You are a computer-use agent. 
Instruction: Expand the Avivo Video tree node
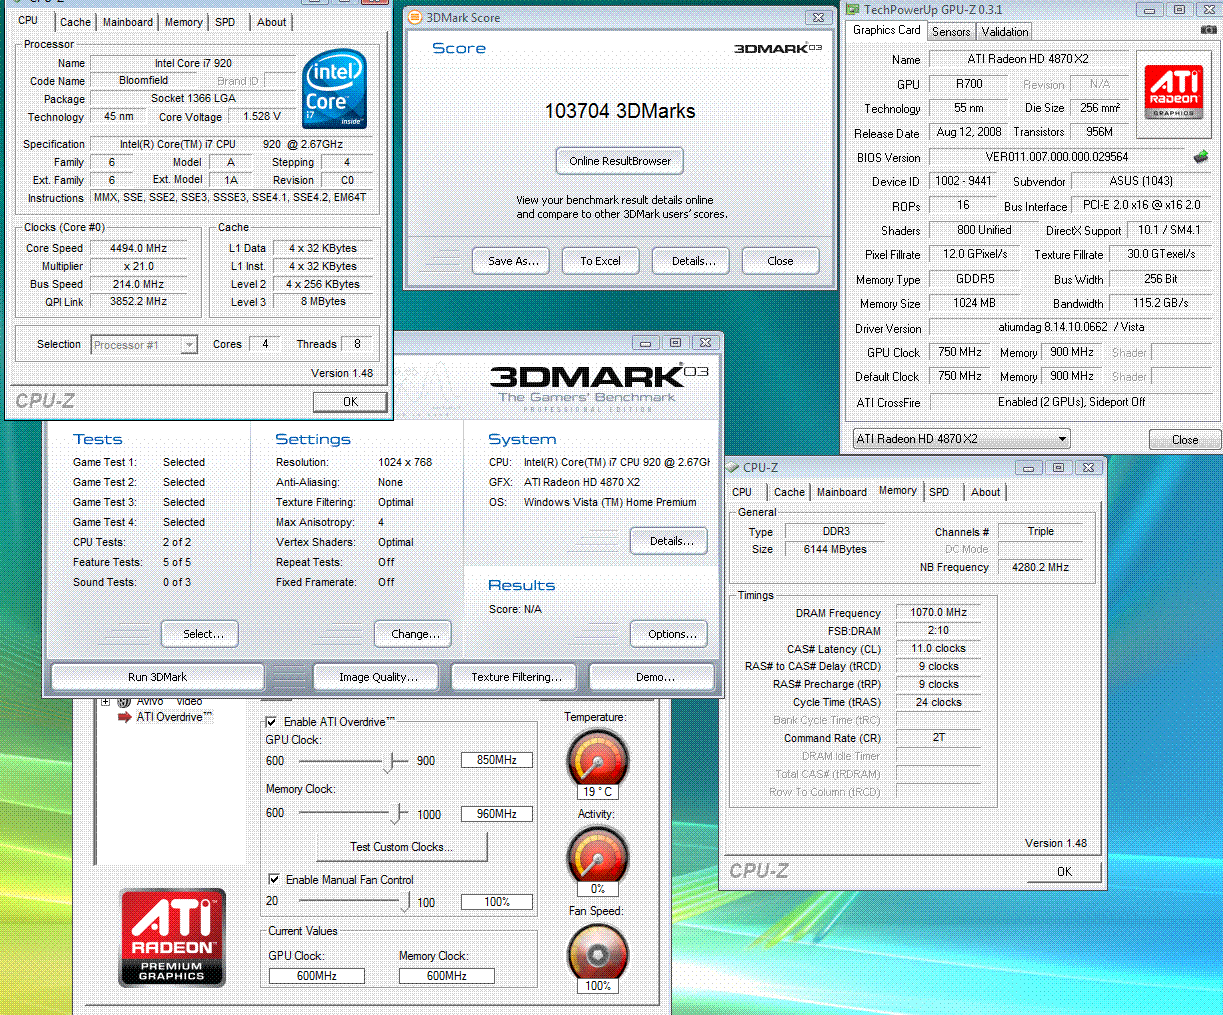click(x=106, y=701)
